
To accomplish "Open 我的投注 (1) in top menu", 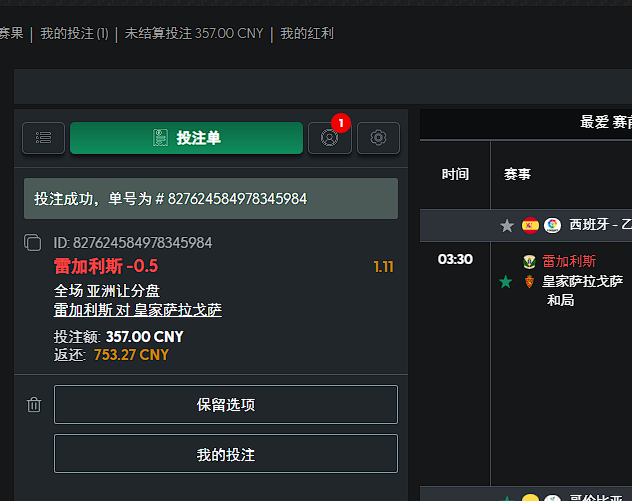I will [74, 33].
